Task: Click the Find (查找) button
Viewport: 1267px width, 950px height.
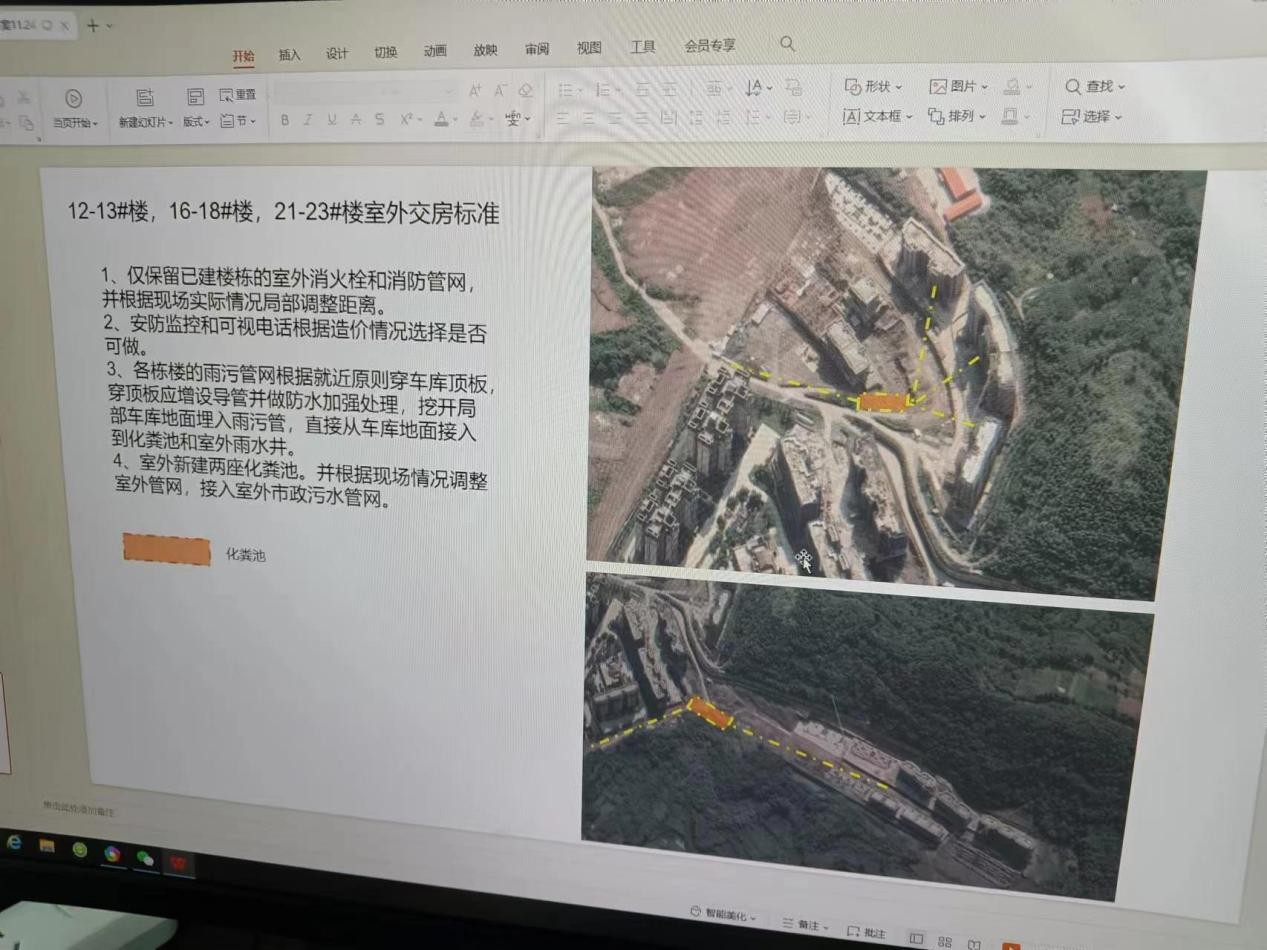Action: click(x=1095, y=87)
